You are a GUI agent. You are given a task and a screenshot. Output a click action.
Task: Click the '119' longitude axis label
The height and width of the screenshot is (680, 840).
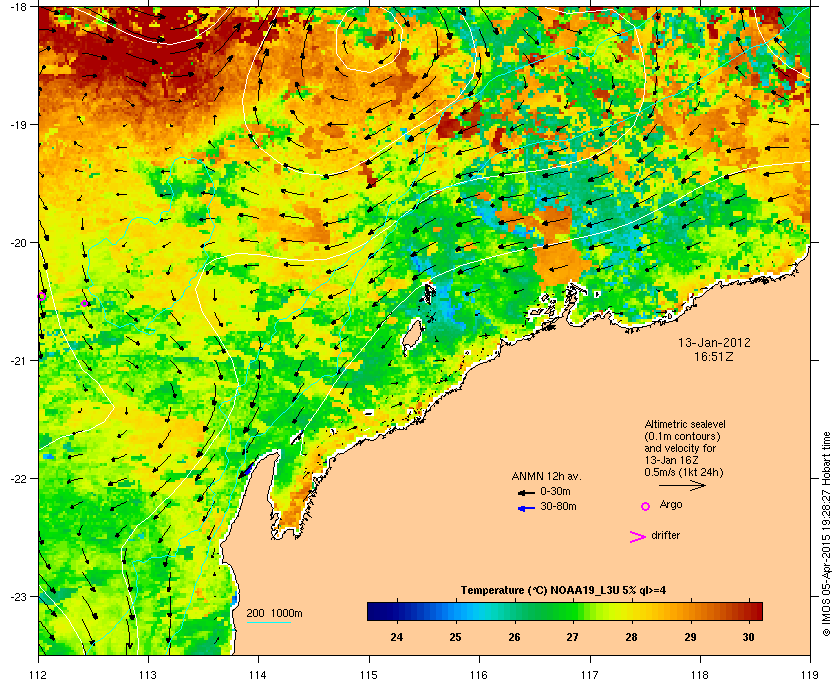[x=811, y=674]
